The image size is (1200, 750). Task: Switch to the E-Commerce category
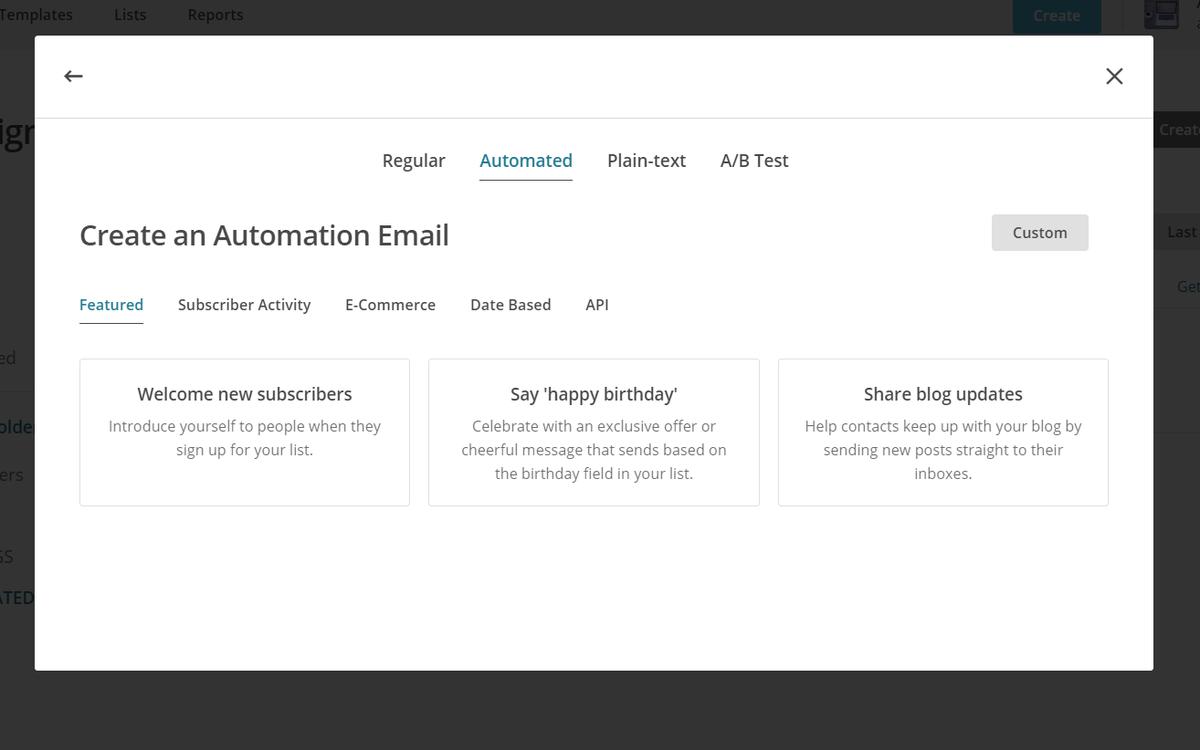point(390,305)
